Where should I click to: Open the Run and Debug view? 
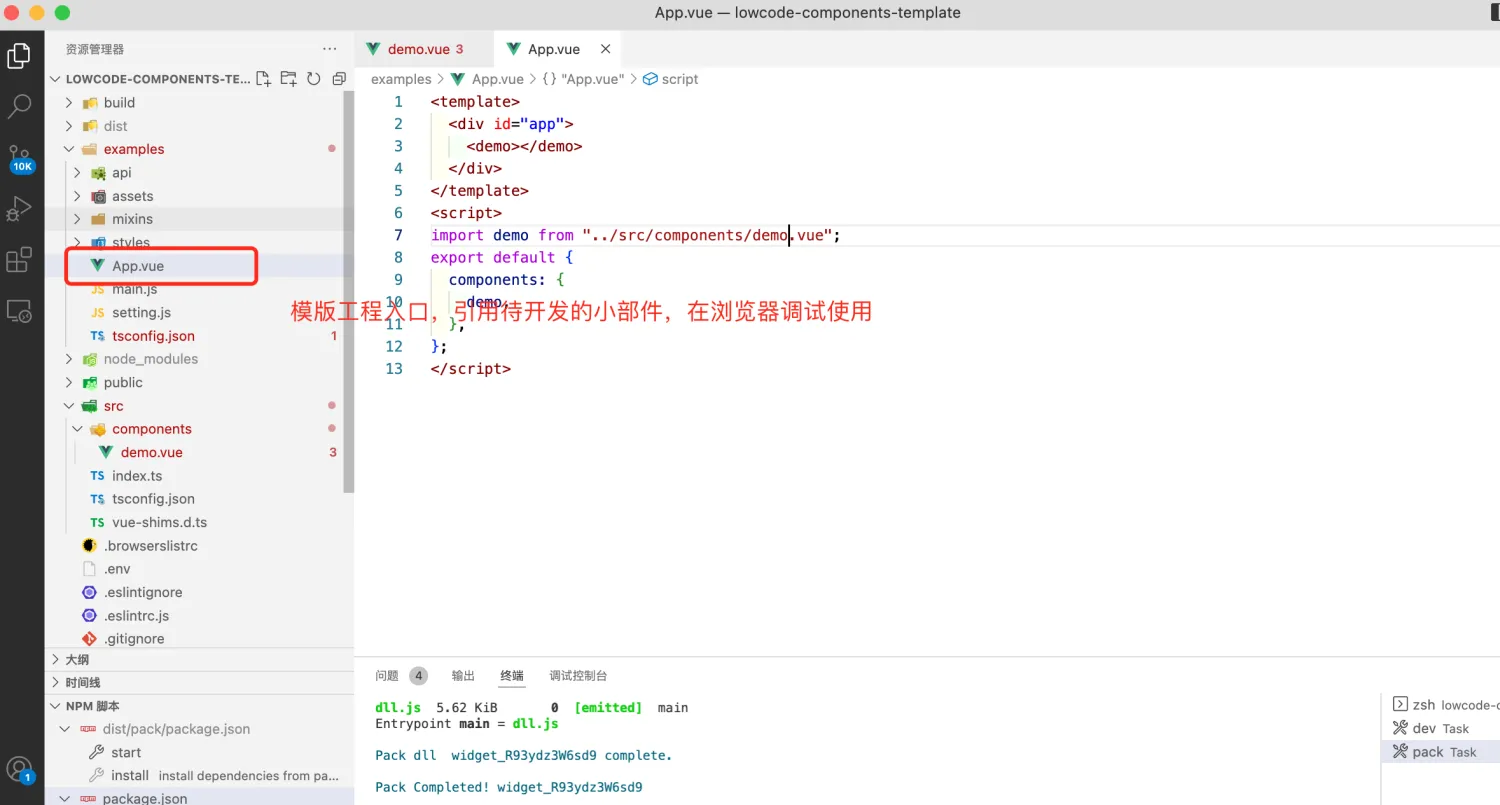[x=19, y=209]
